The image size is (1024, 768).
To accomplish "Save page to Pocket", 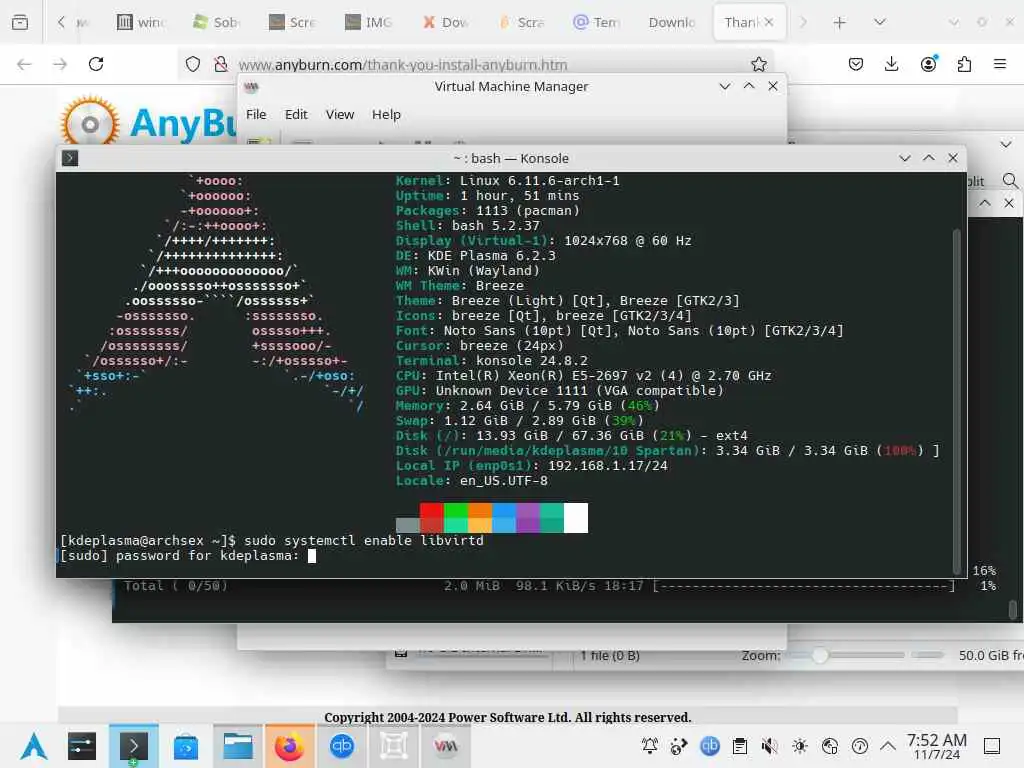I will 856,64.
